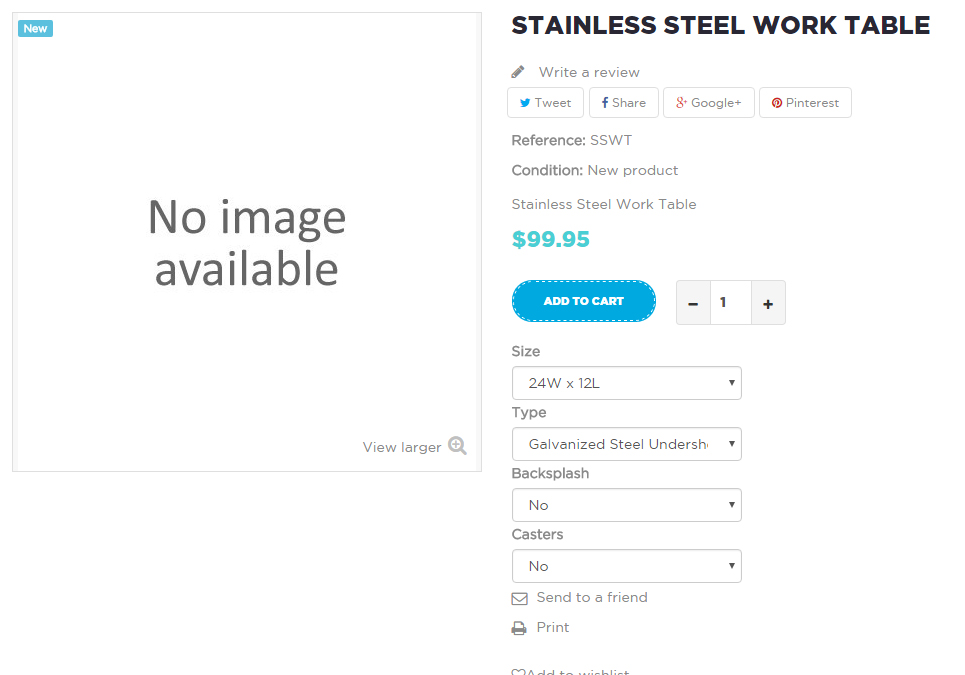Click the envelope icon for Send to a friend
Screen dimensions: 965x675
(519, 598)
